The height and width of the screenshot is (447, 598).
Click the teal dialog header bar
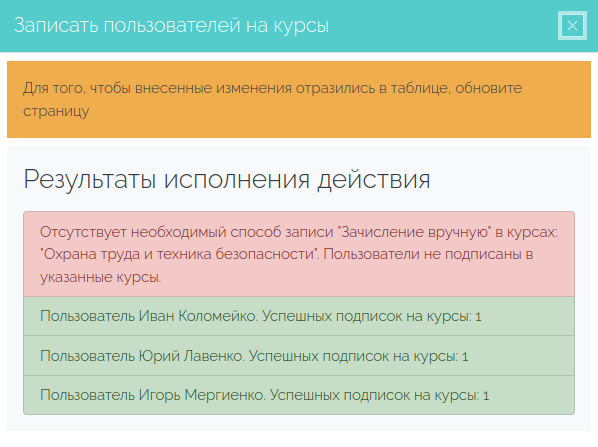pyautogui.click(x=299, y=26)
